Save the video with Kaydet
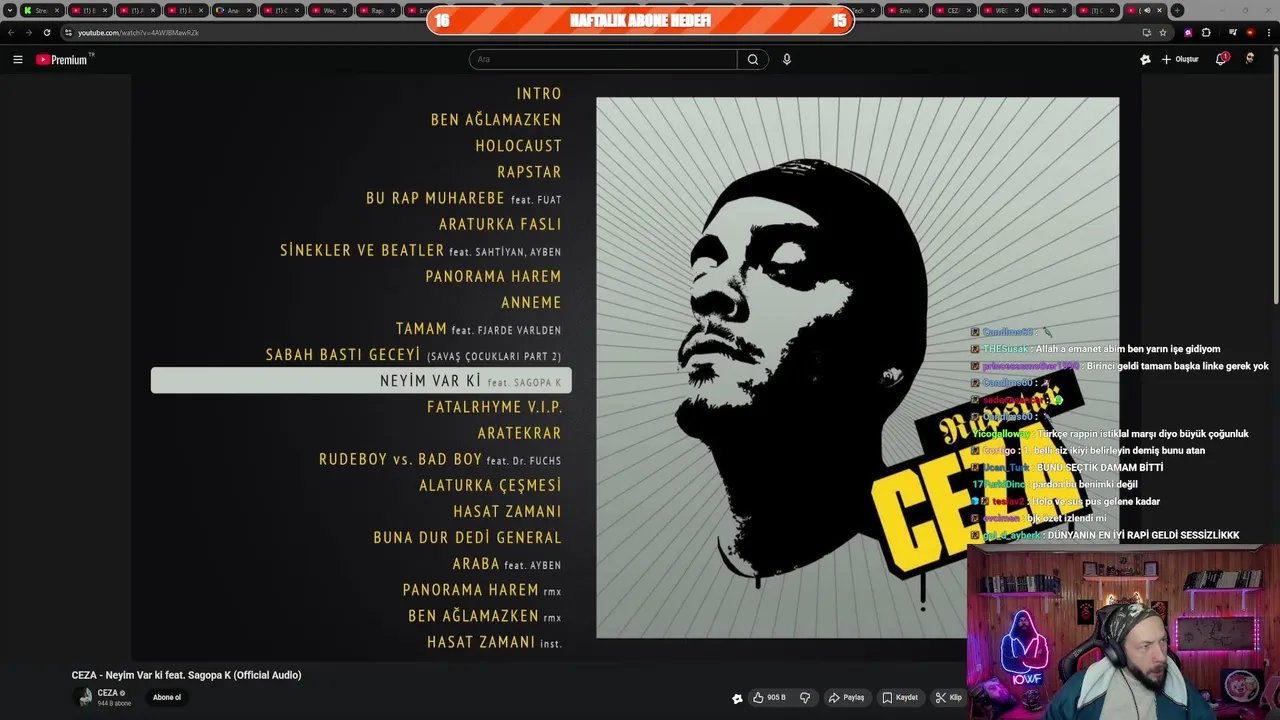 click(900, 698)
